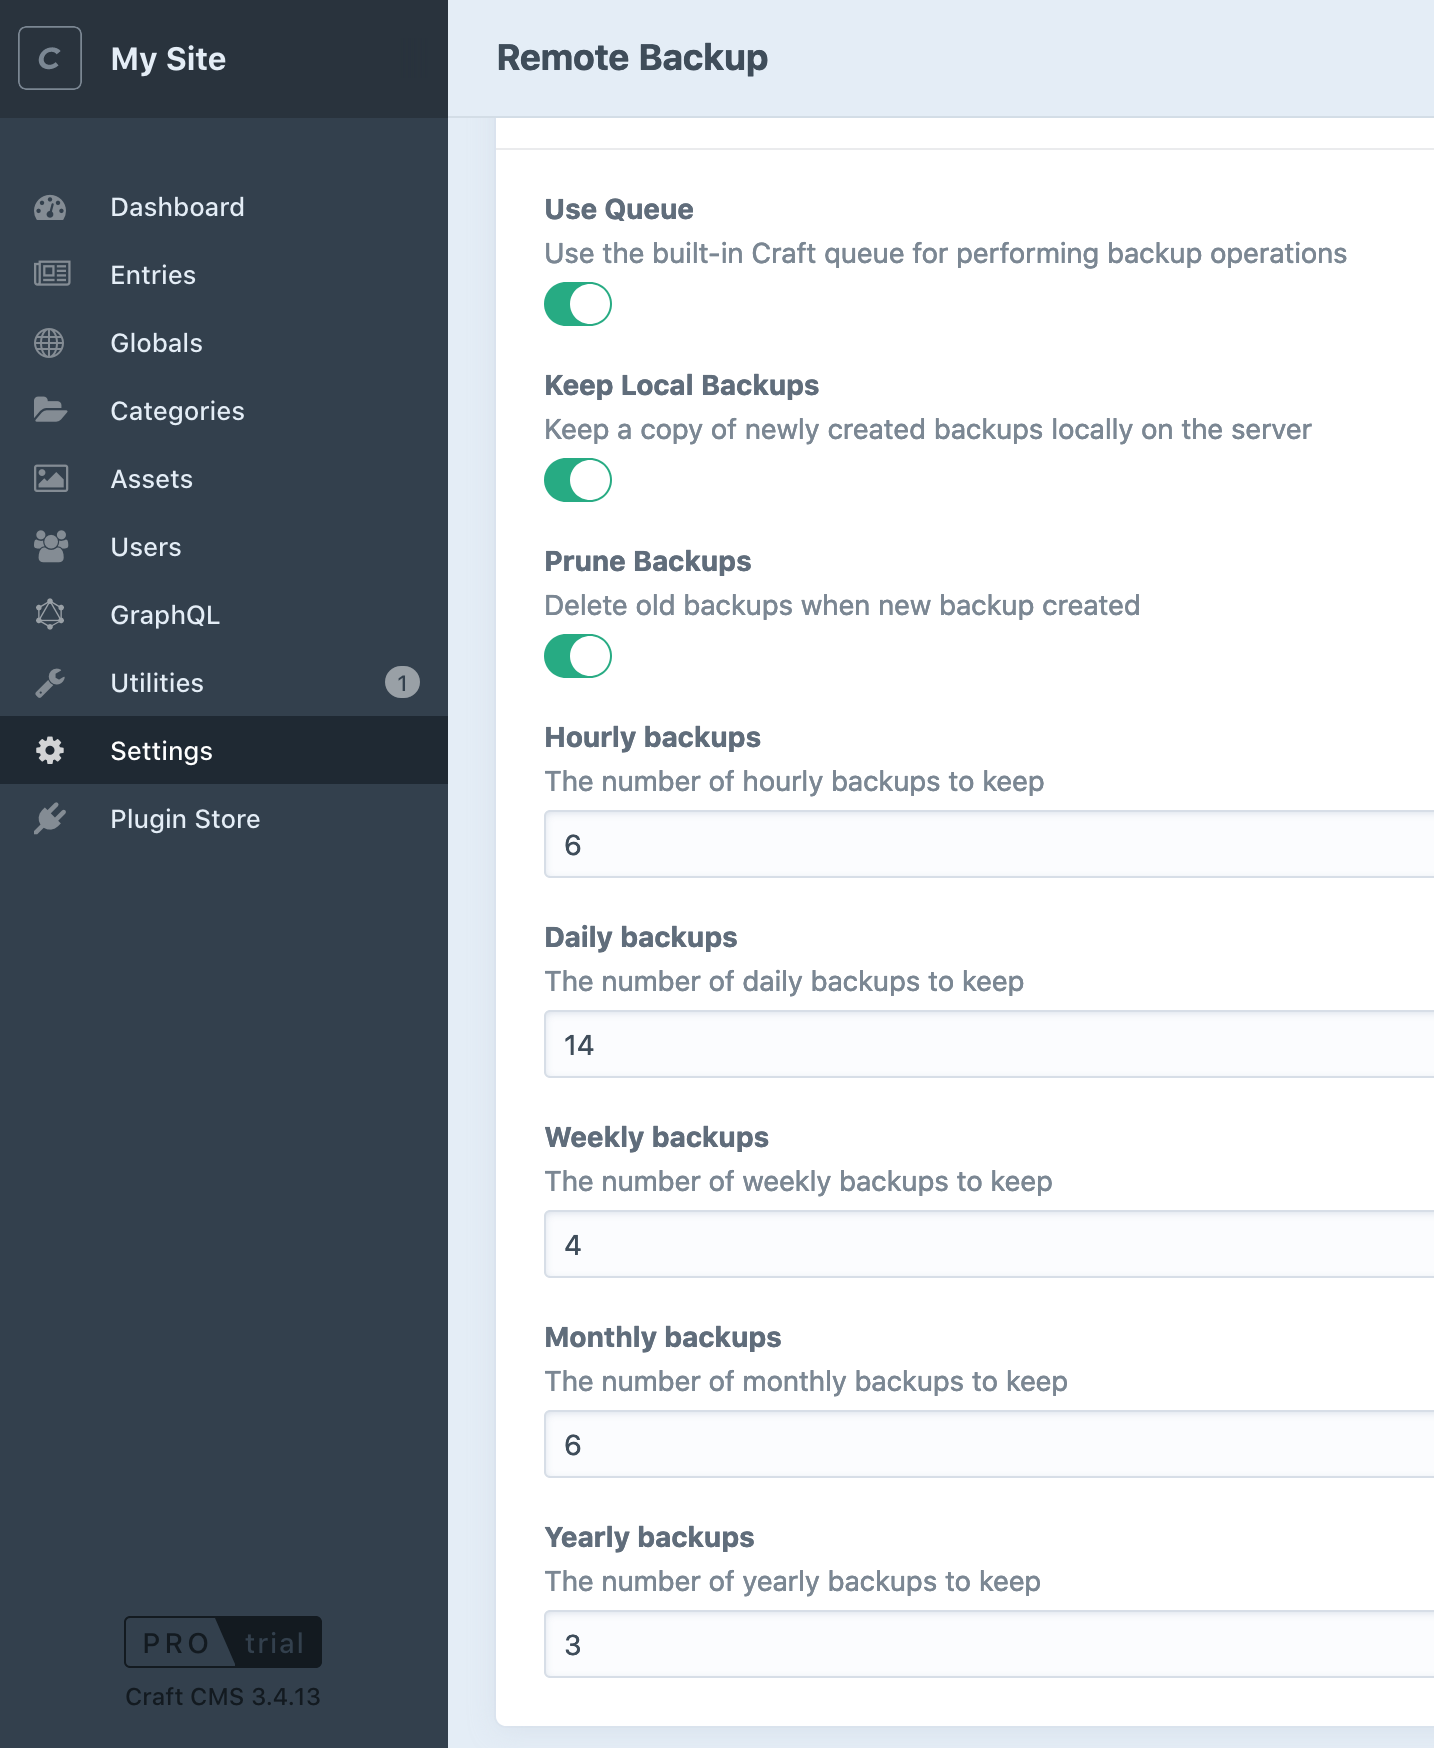Click the Dashboard gauge icon
This screenshot has width=1434, height=1748.
[50, 207]
